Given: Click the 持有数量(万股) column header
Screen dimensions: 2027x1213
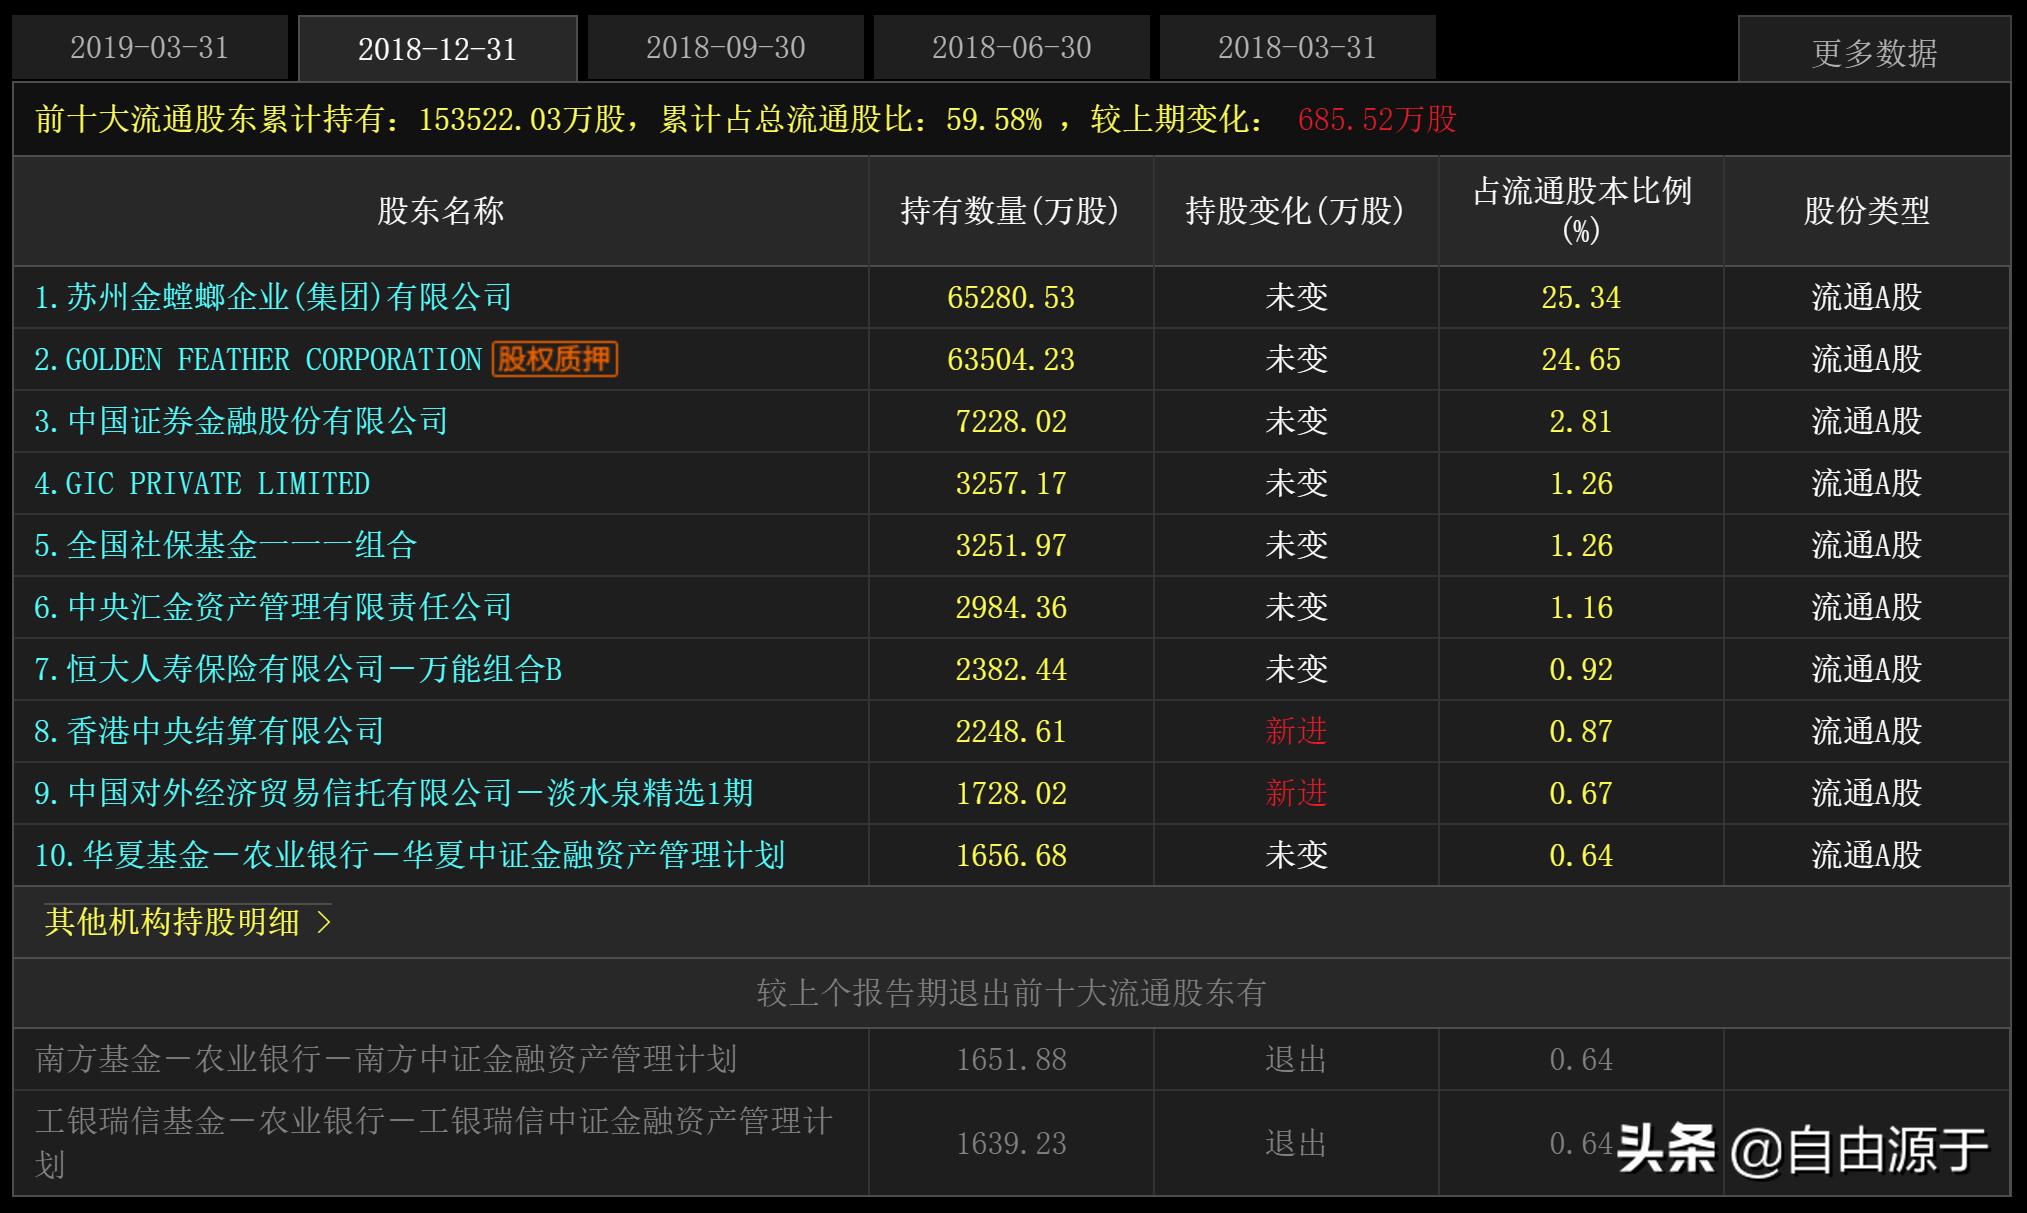Looking at the screenshot, I should pos(1010,211).
